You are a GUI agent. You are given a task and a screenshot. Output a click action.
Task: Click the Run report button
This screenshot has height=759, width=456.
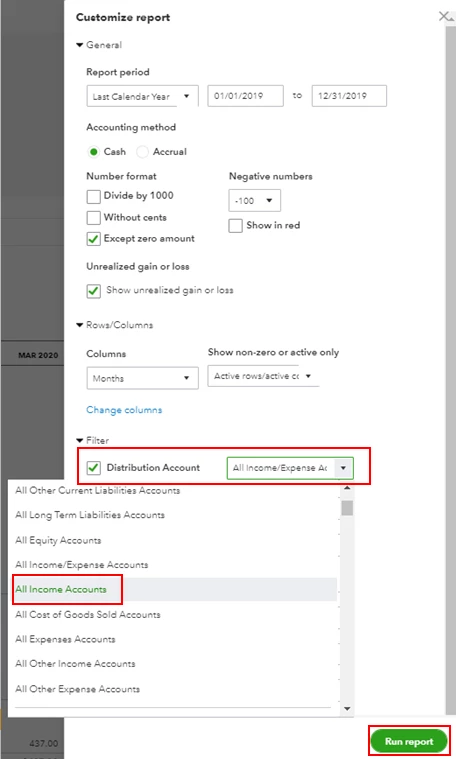click(x=409, y=742)
